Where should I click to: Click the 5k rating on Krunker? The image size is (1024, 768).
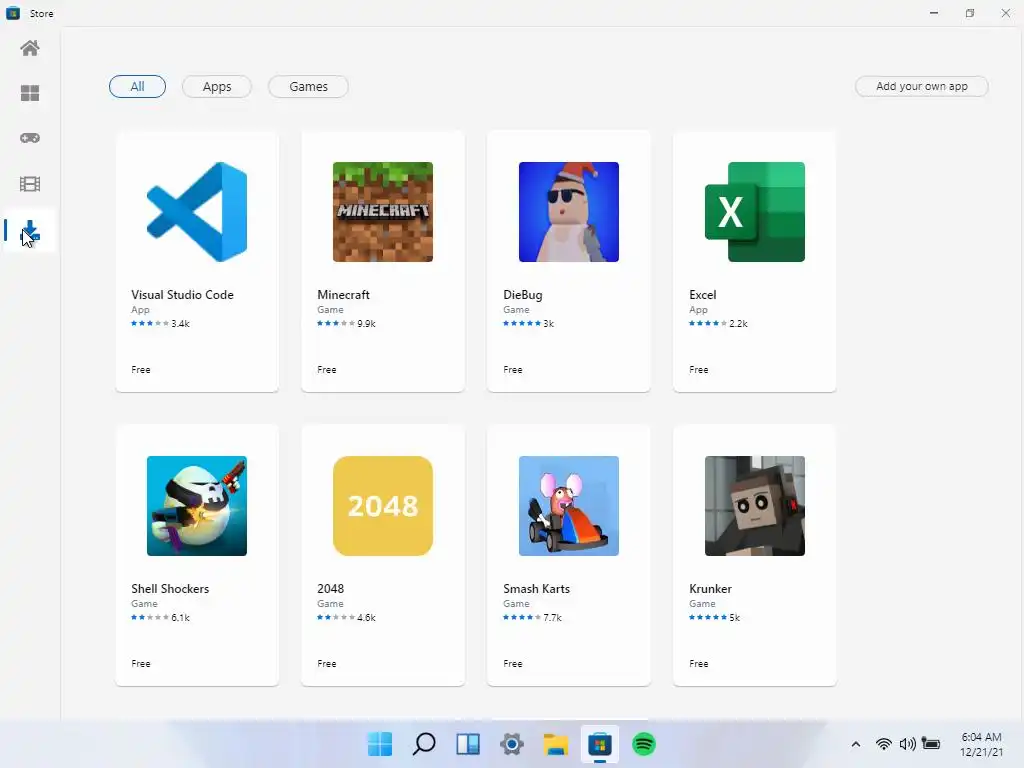coord(735,617)
